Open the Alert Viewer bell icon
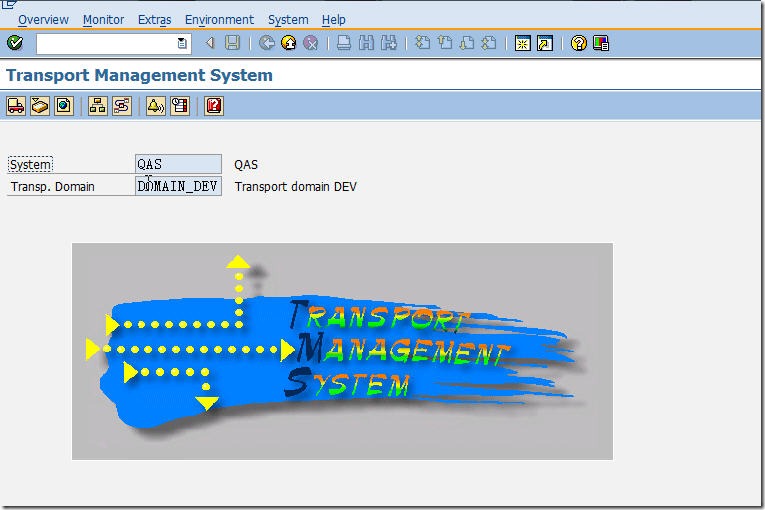Viewport: 765px width, 510px height. point(156,106)
